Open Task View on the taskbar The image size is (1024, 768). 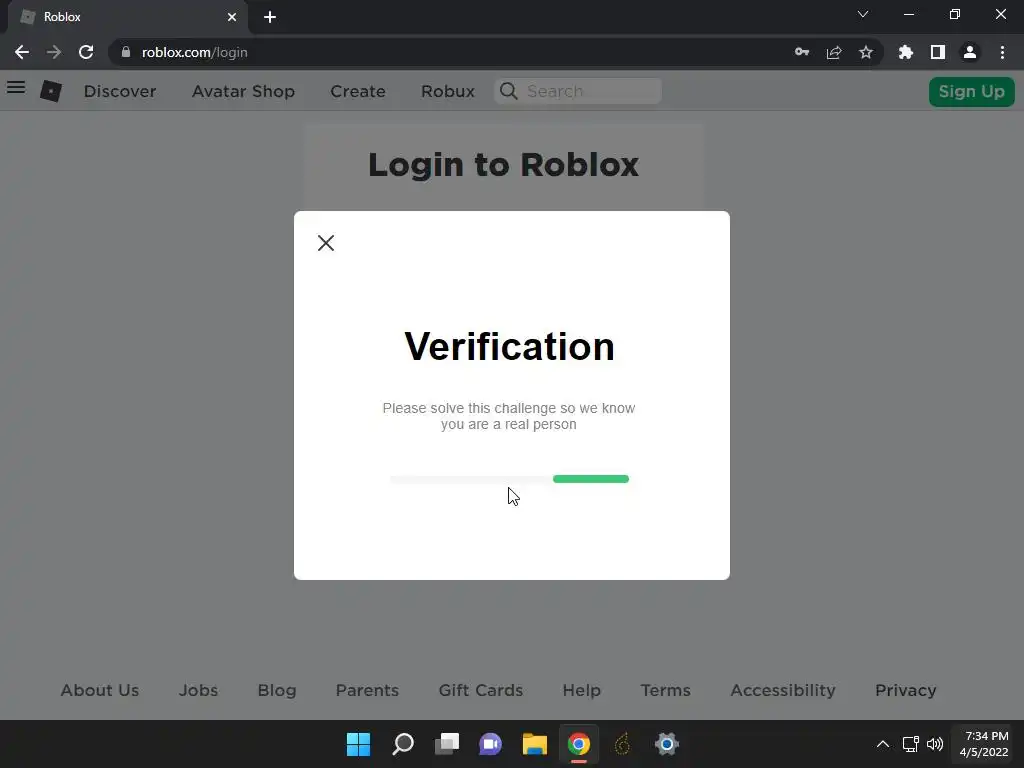pos(447,744)
